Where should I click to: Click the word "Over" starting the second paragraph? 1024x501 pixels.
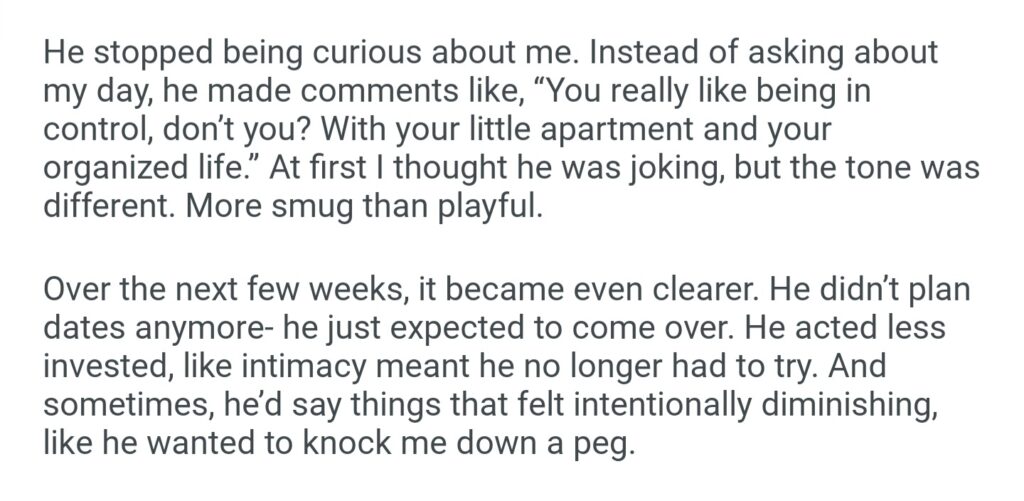point(74,292)
